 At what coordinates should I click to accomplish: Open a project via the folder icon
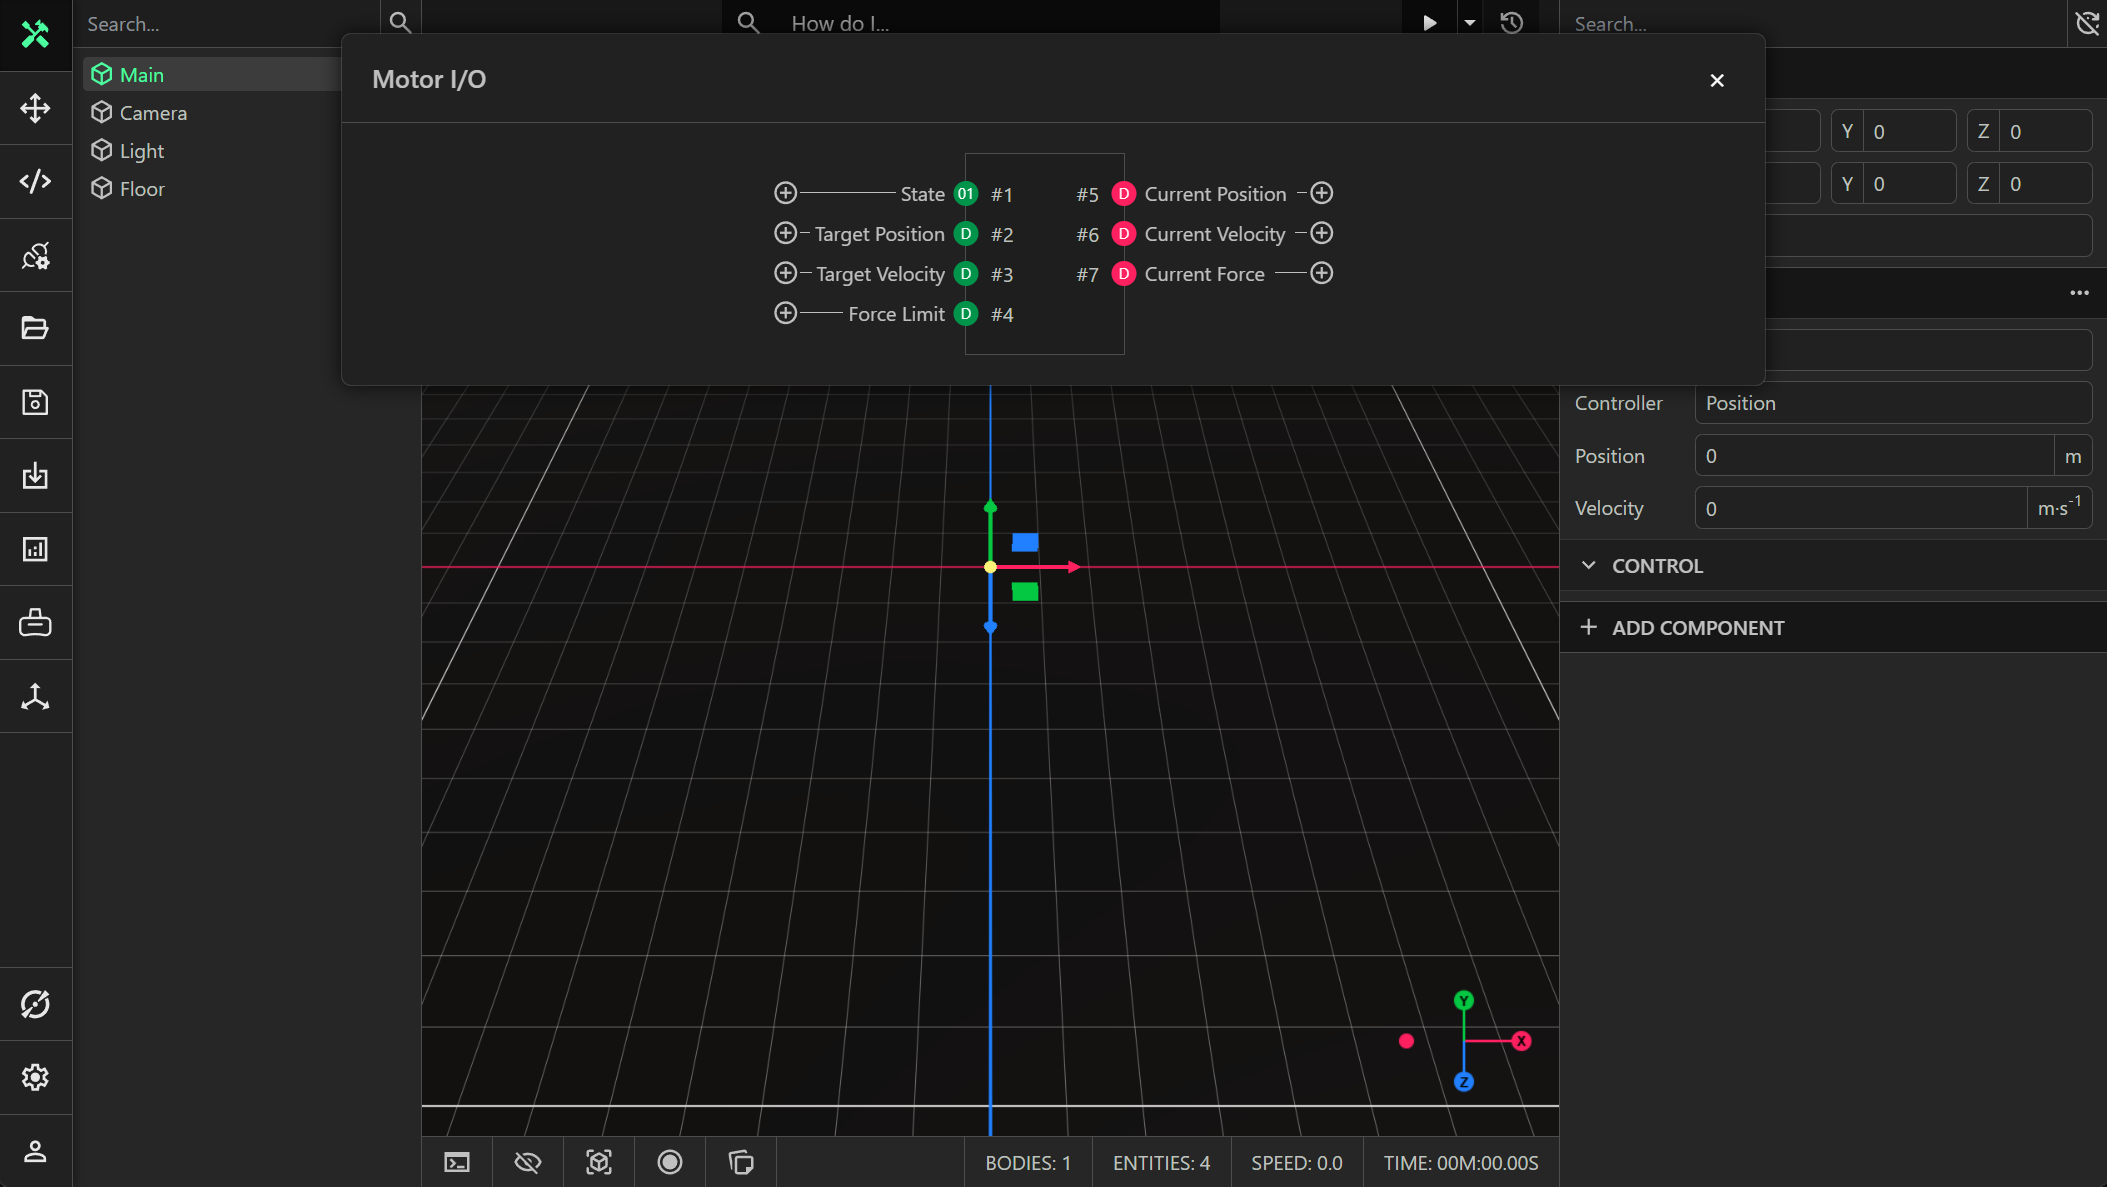(36, 328)
